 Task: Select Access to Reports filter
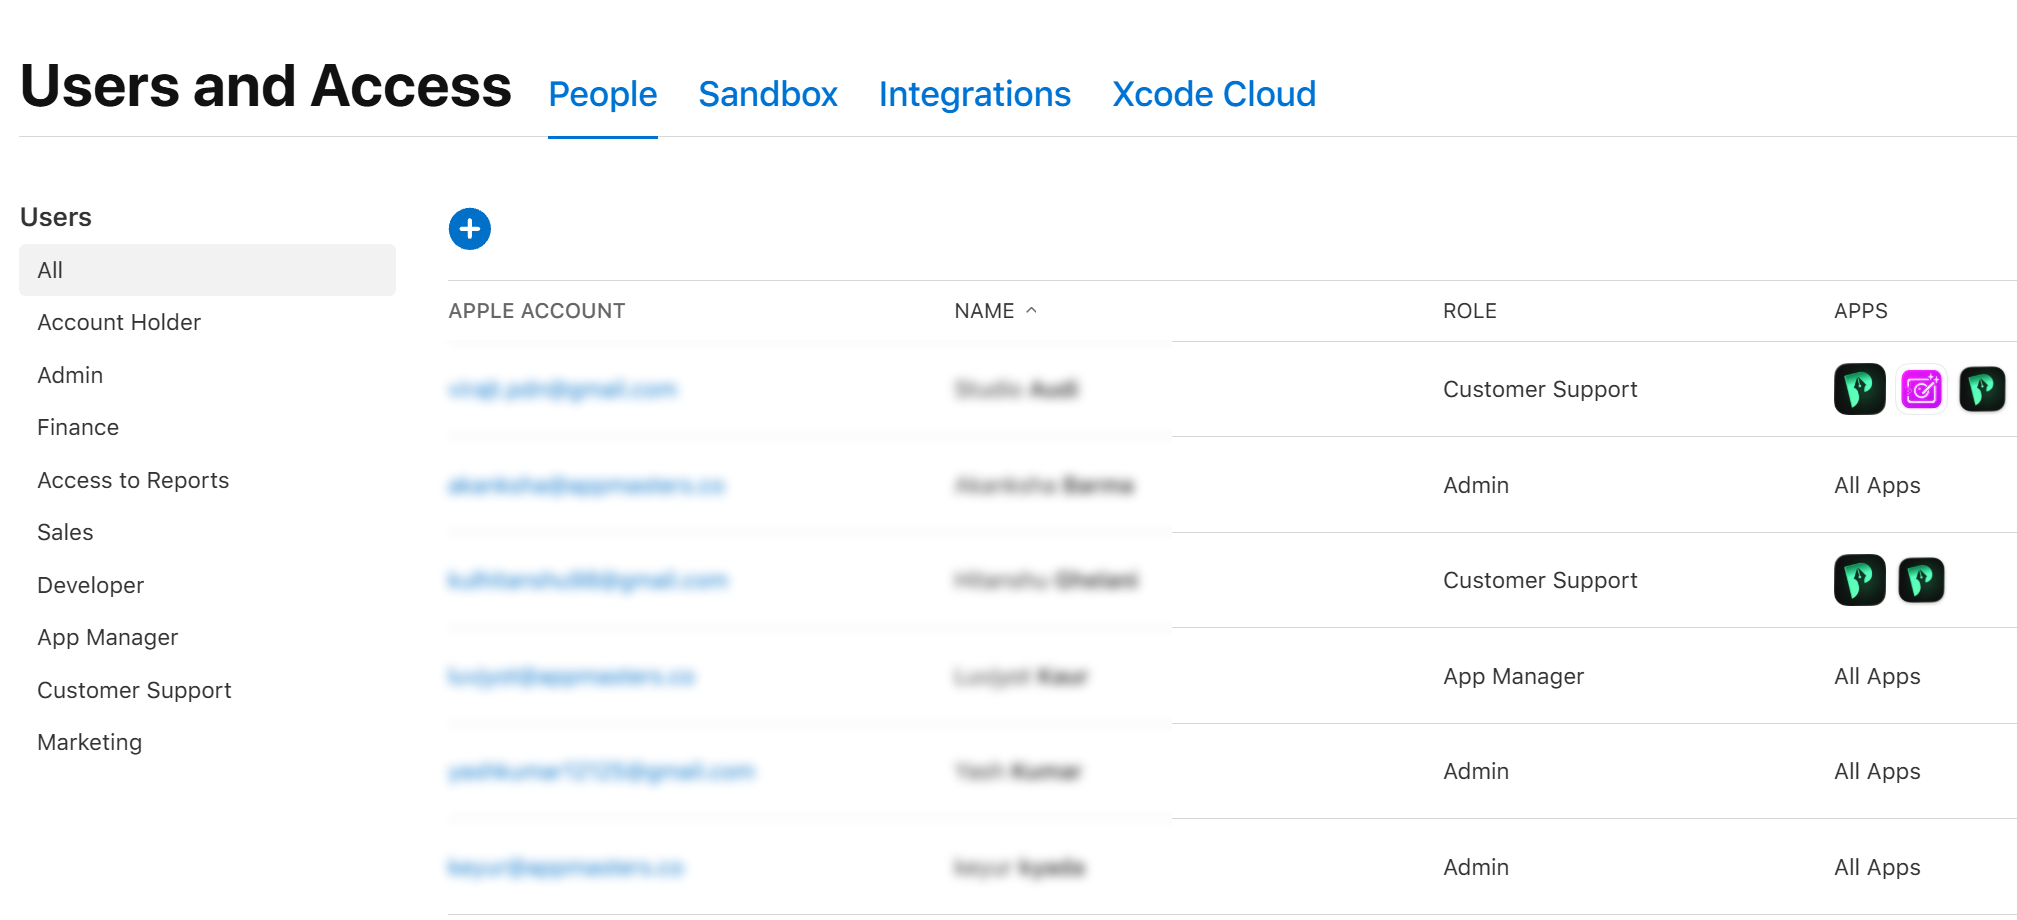(x=133, y=480)
